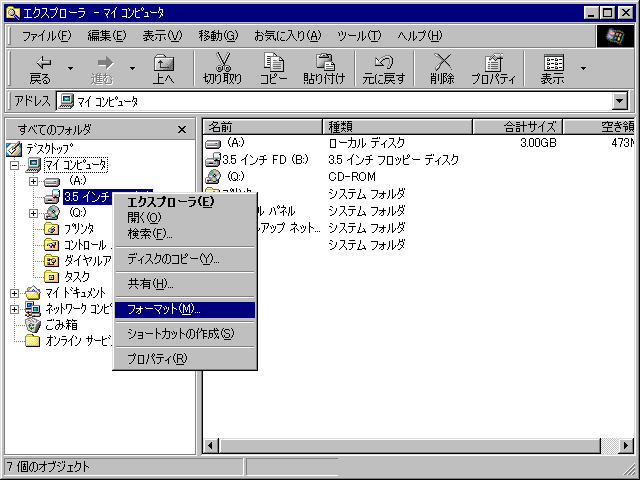The image size is (640, 480).
Task: Choose エクスプローラ(E) from context menu
Action: 185,201
